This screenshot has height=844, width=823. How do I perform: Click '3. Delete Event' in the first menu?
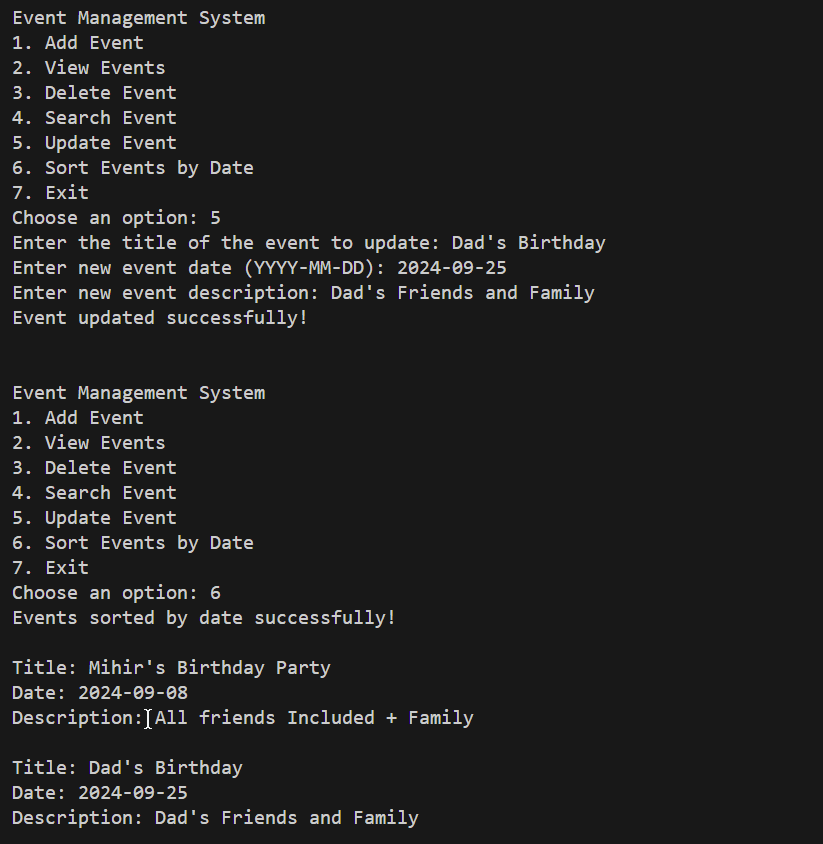click(x=94, y=93)
